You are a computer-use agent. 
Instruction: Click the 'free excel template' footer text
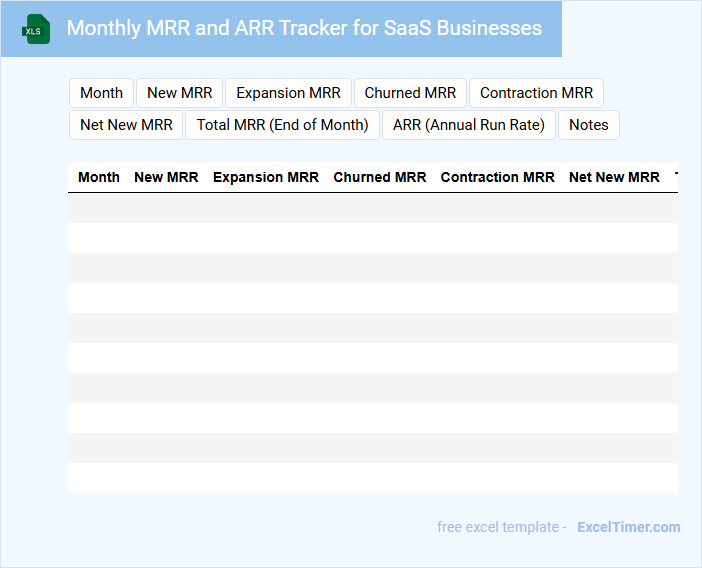pyautogui.click(x=502, y=527)
